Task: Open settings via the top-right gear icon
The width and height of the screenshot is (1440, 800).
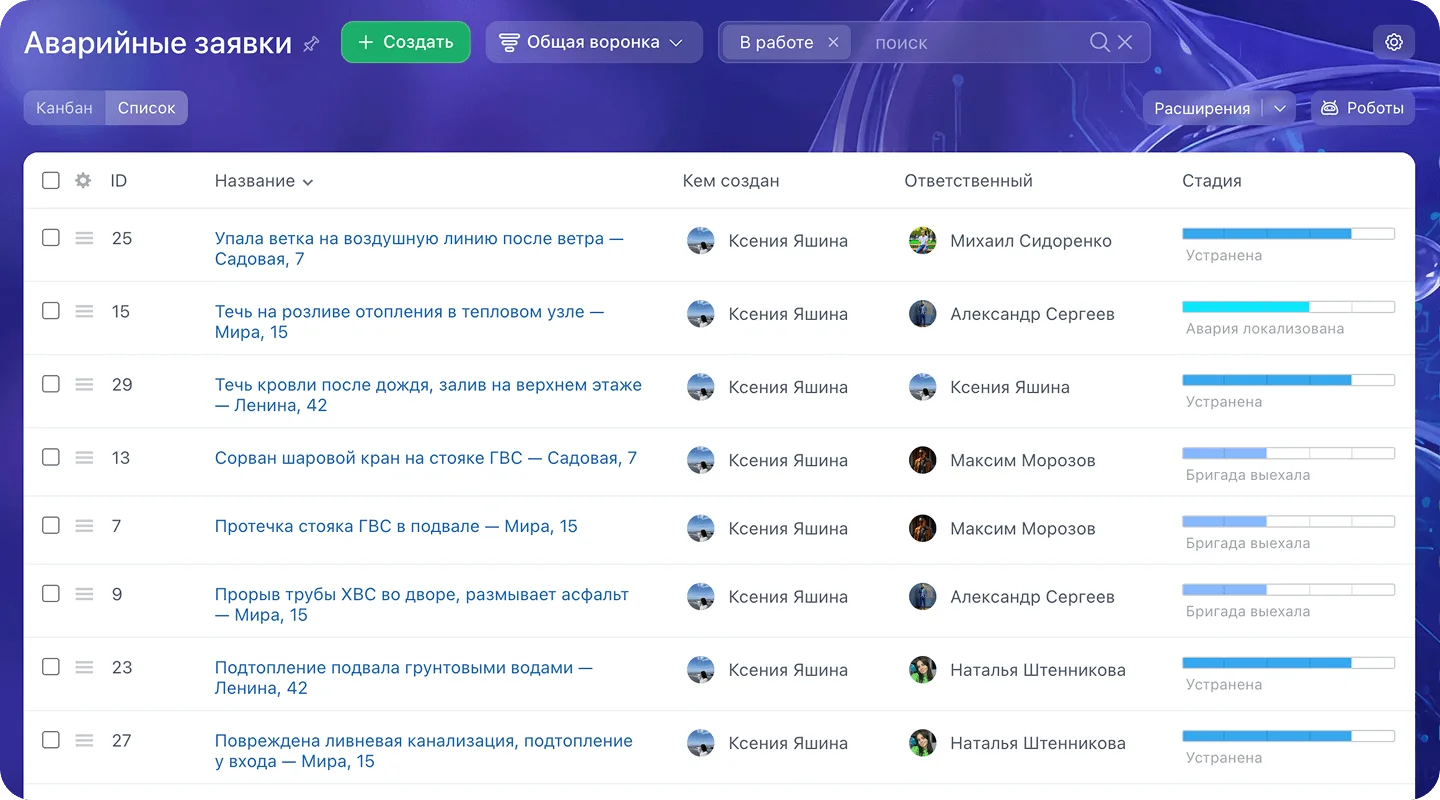Action: (1394, 42)
